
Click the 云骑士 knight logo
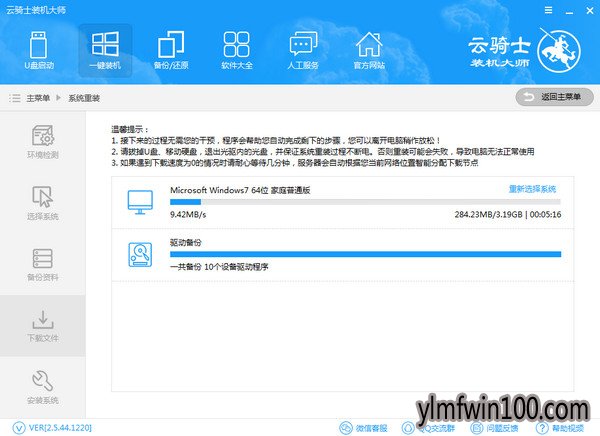click(559, 51)
